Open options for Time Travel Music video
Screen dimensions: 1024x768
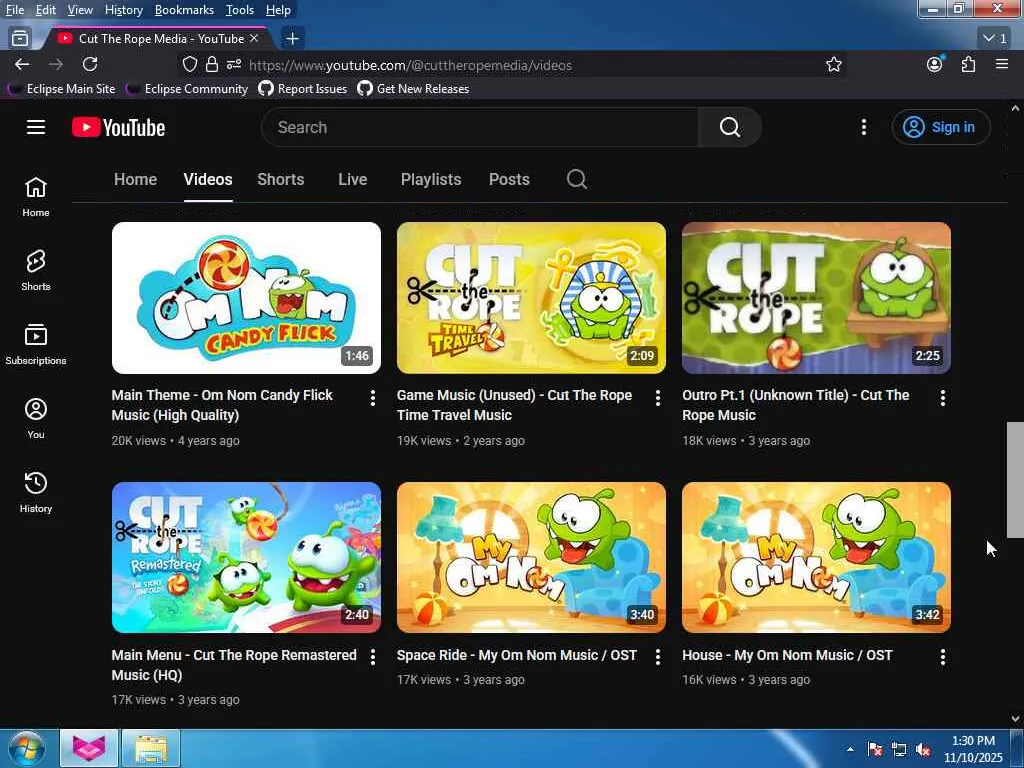(x=658, y=398)
